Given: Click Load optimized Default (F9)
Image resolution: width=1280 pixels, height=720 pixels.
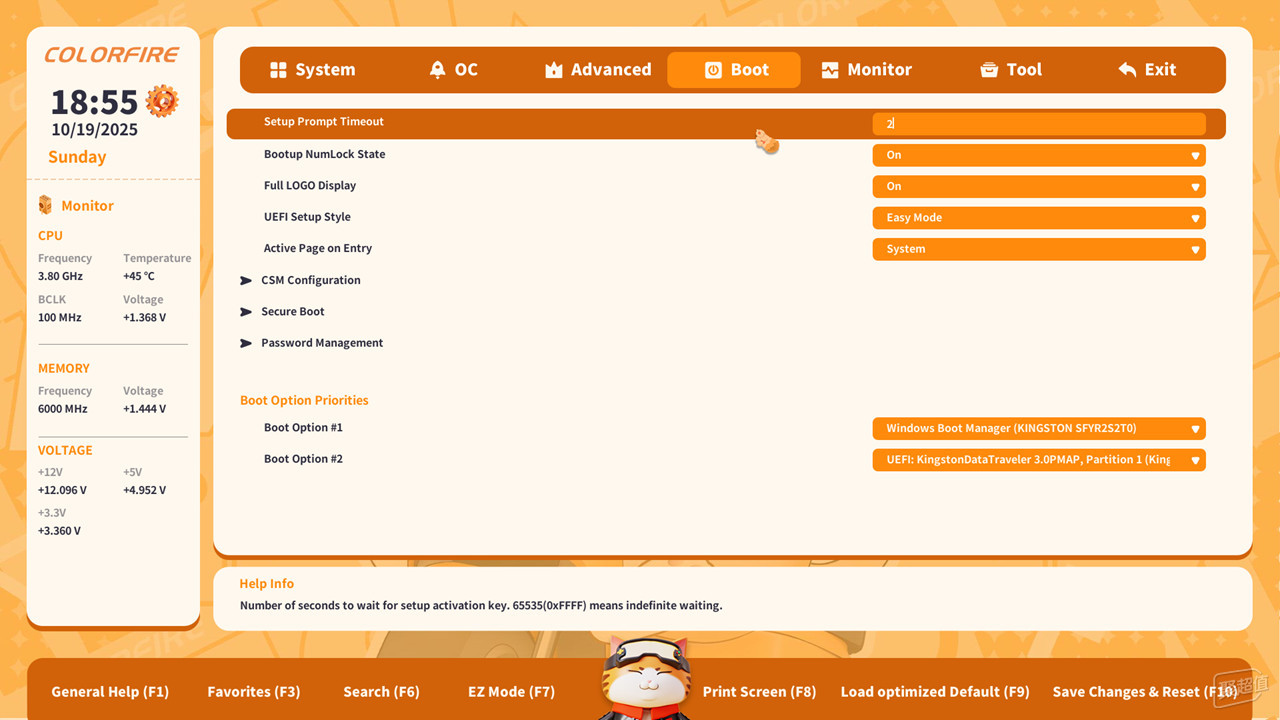Looking at the screenshot, I should [x=934, y=692].
